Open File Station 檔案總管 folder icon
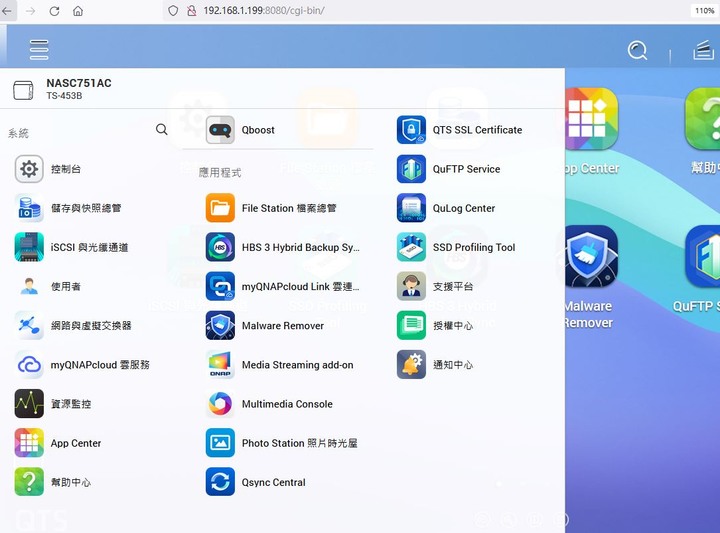This screenshot has width=720, height=533. (220, 208)
